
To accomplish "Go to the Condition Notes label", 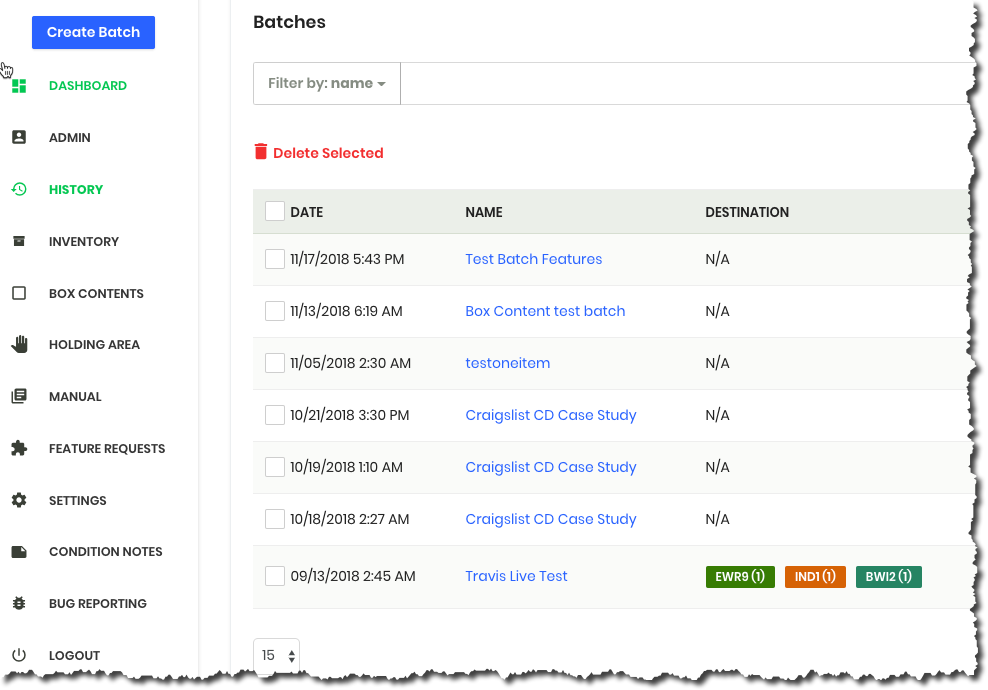I will click(105, 551).
